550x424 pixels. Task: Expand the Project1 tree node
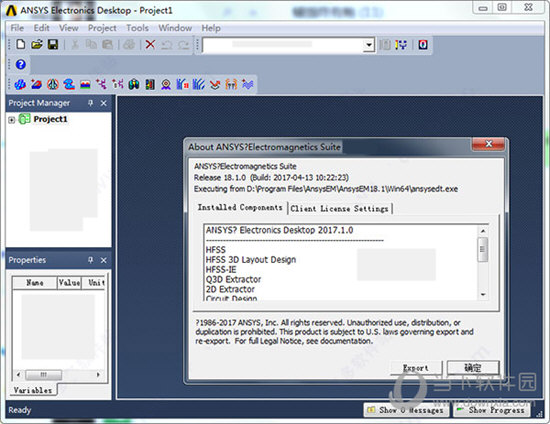[x=12, y=120]
